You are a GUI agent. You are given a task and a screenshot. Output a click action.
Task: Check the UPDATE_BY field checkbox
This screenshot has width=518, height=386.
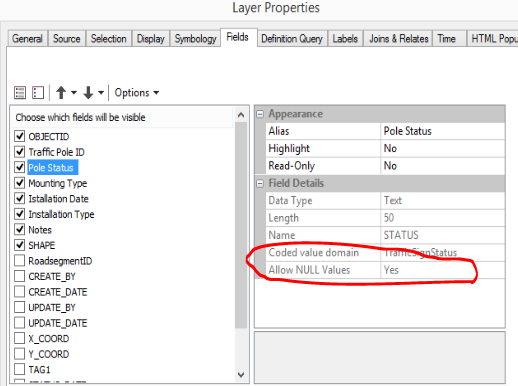tap(20, 307)
